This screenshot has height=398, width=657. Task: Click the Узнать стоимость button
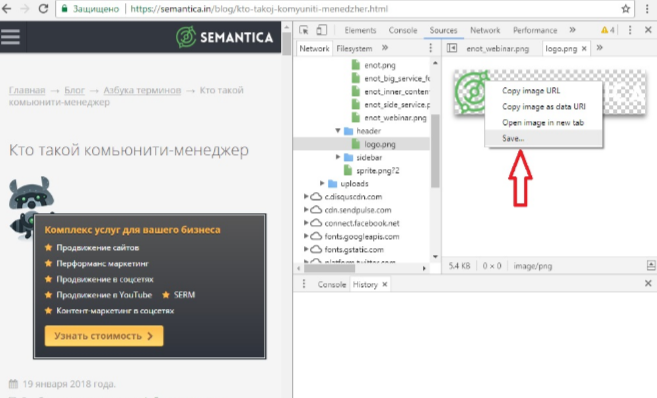[x=104, y=336]
